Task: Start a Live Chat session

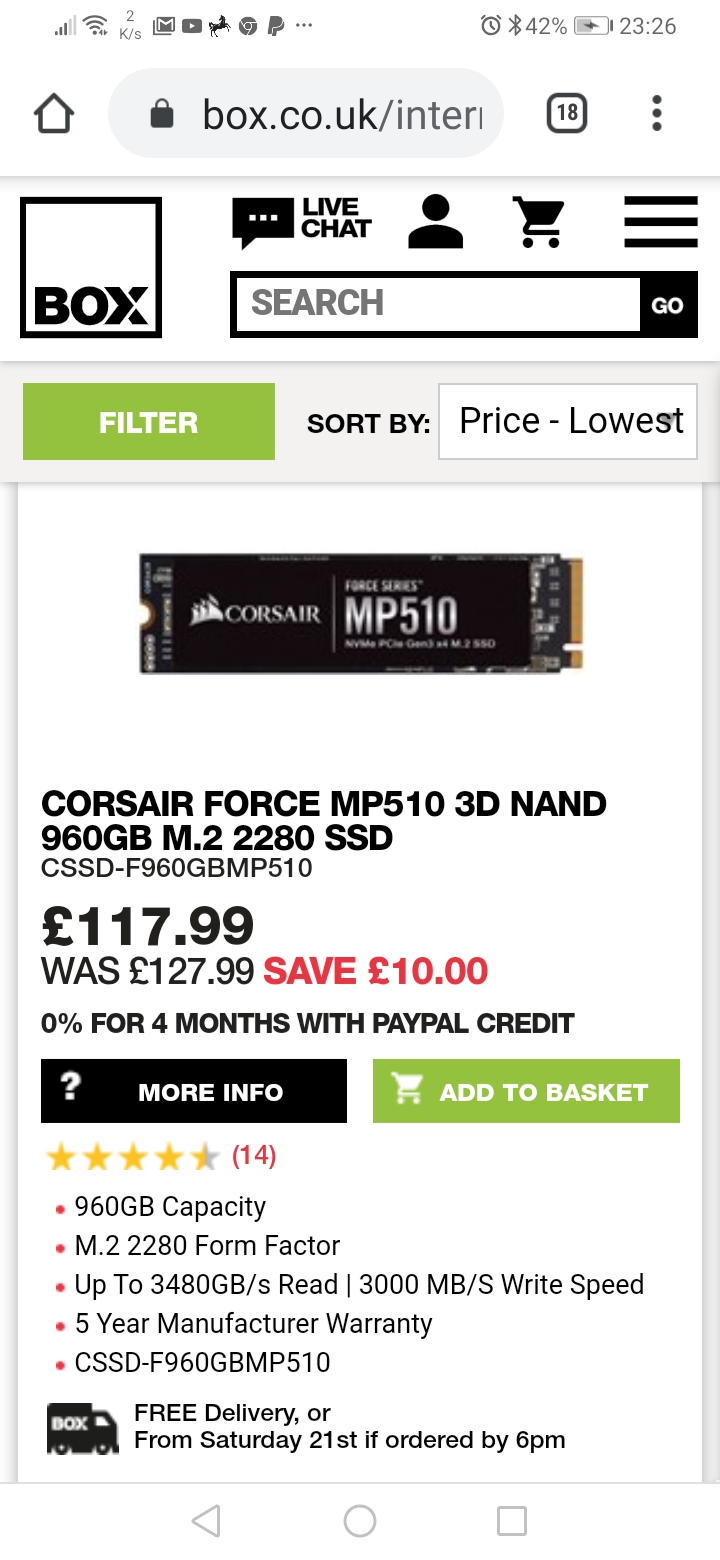Action: coord(302,219)
